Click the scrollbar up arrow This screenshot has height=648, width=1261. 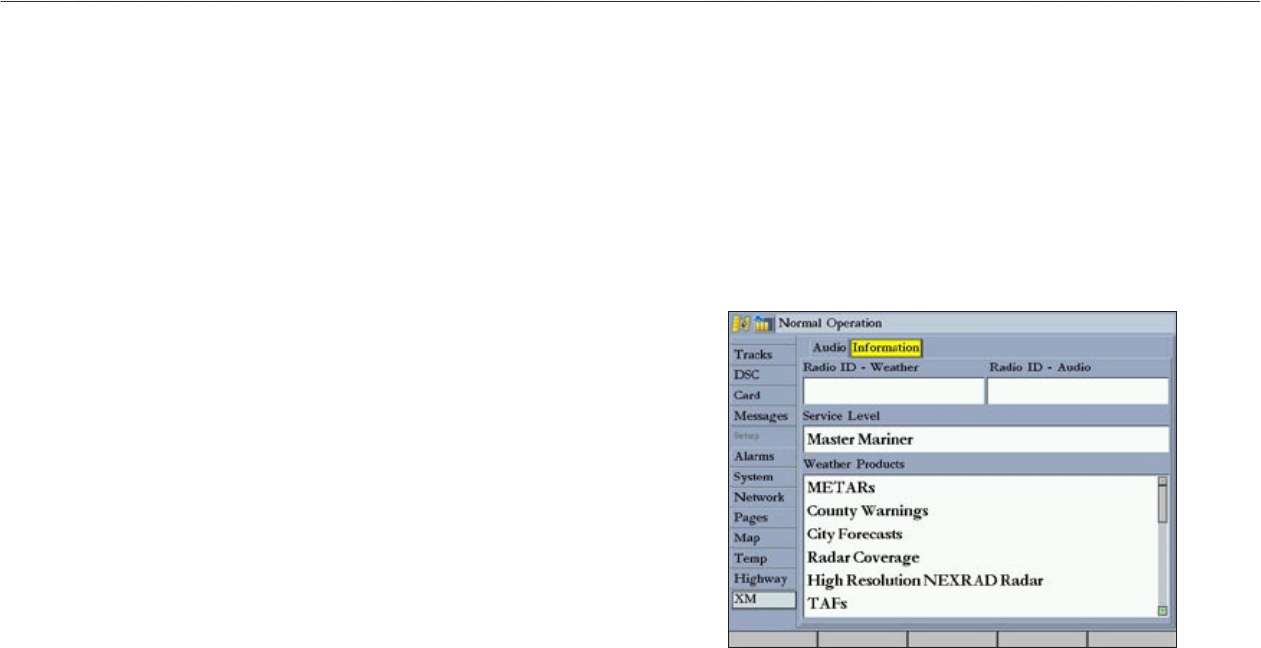click(1162, 481)
